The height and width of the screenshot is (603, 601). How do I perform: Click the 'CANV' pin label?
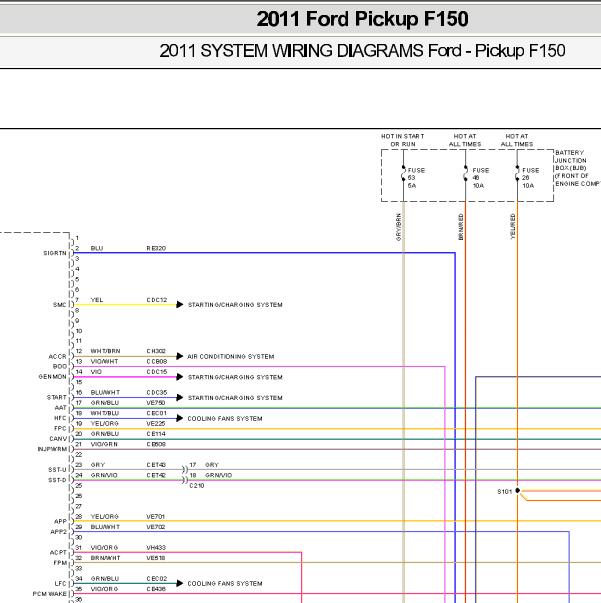(58, 439)
